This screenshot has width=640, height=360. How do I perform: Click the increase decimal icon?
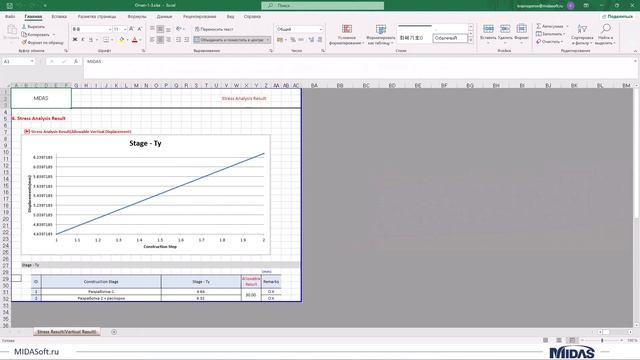coord(311,40)
